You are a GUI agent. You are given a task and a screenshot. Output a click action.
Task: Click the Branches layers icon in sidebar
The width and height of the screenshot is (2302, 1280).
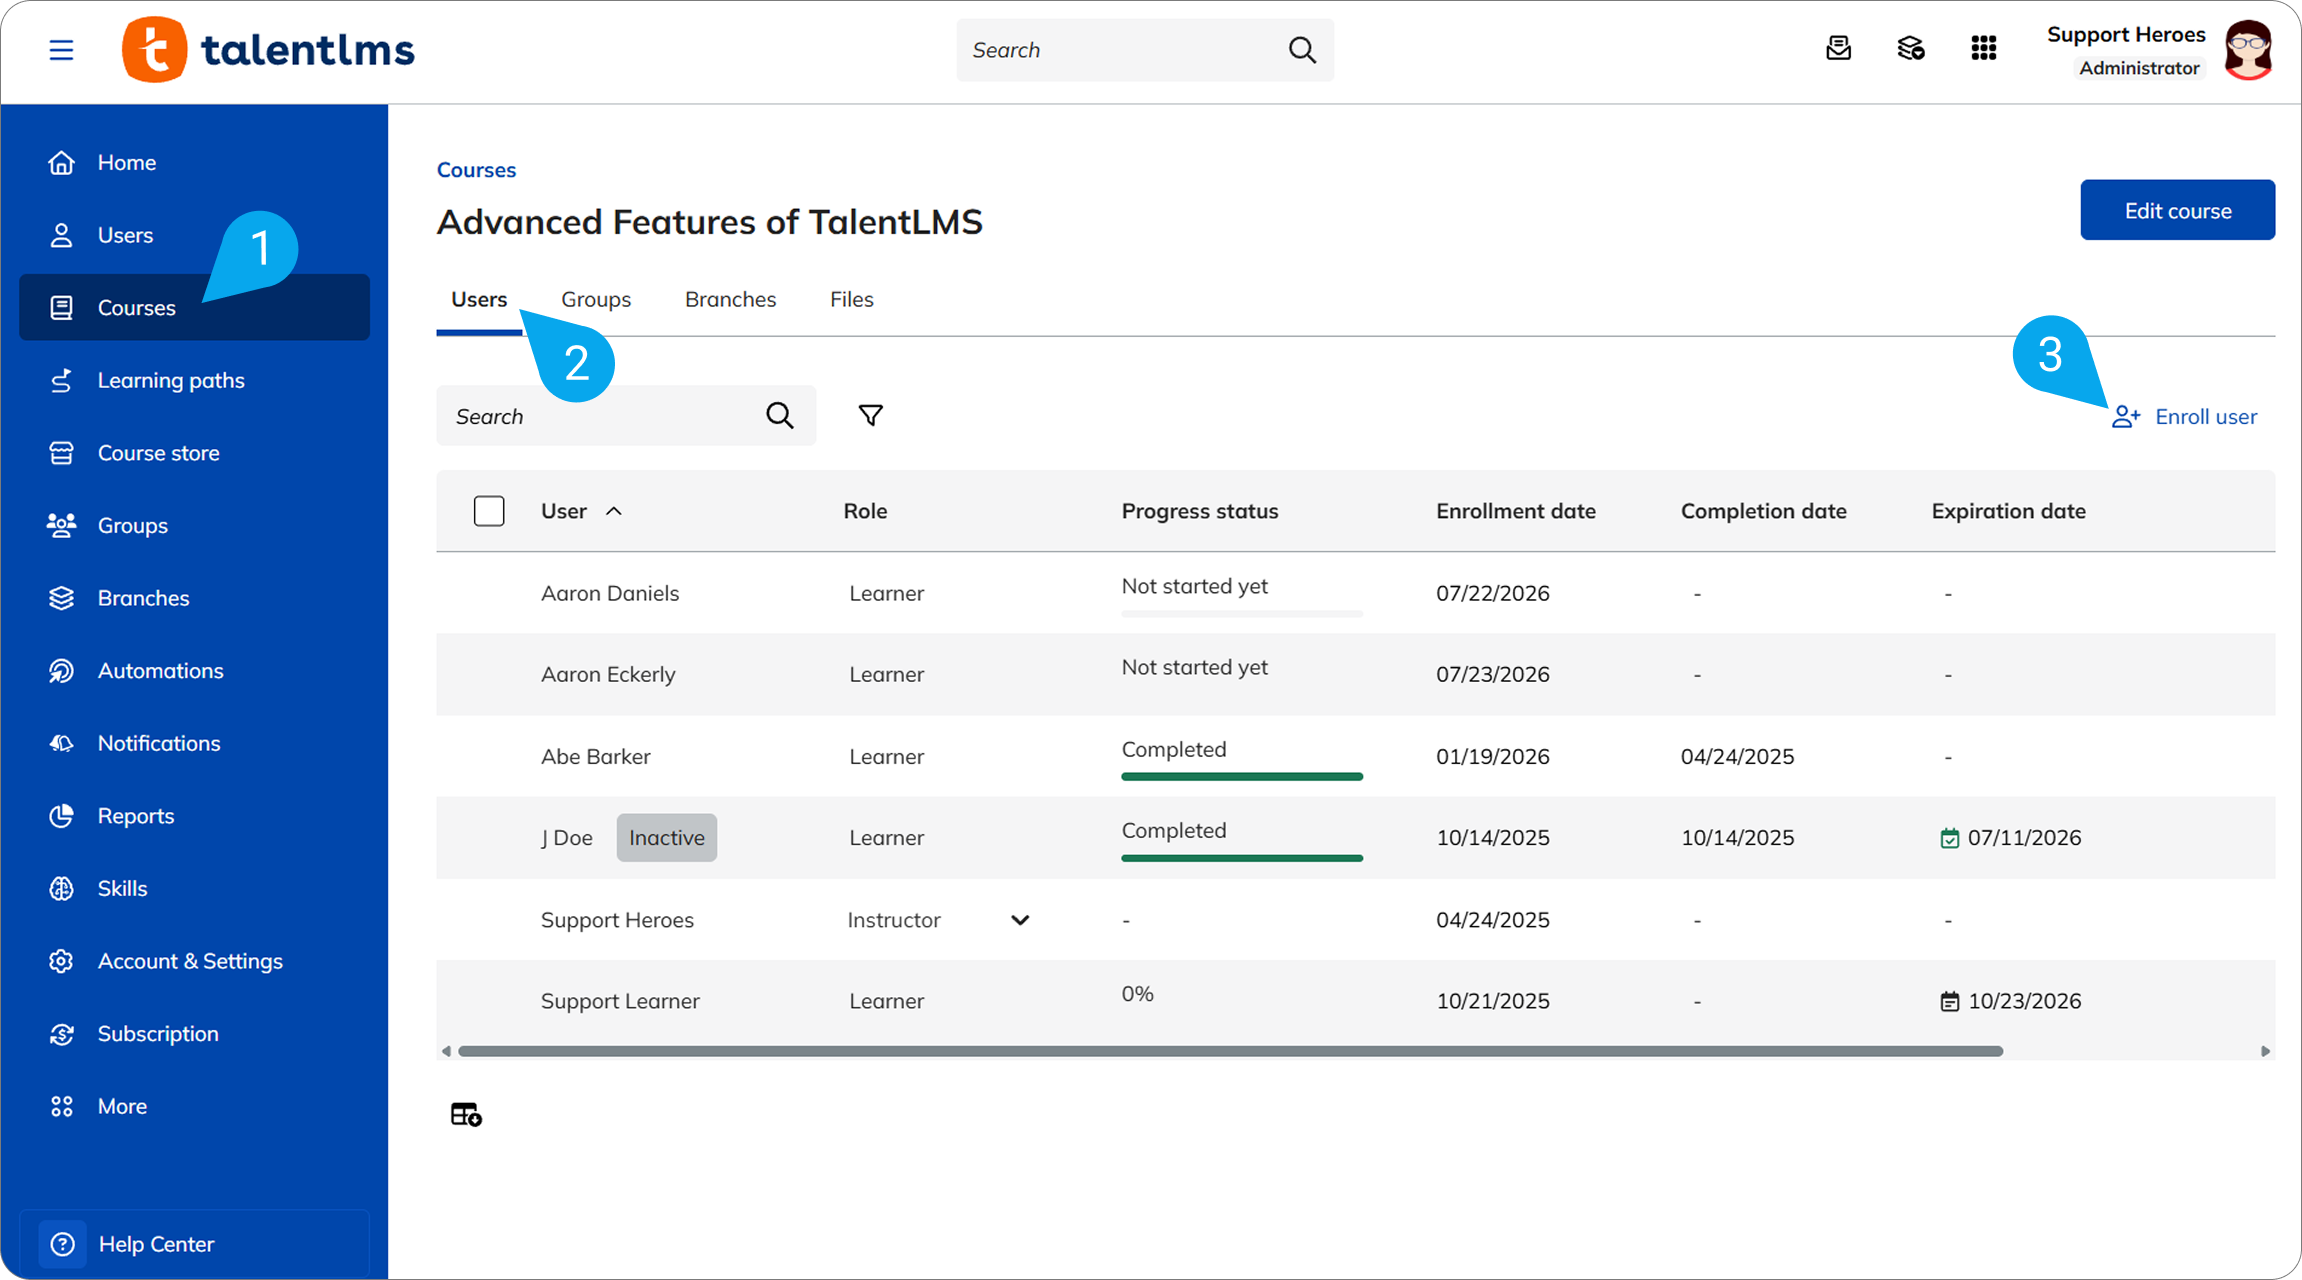point(61,598)
